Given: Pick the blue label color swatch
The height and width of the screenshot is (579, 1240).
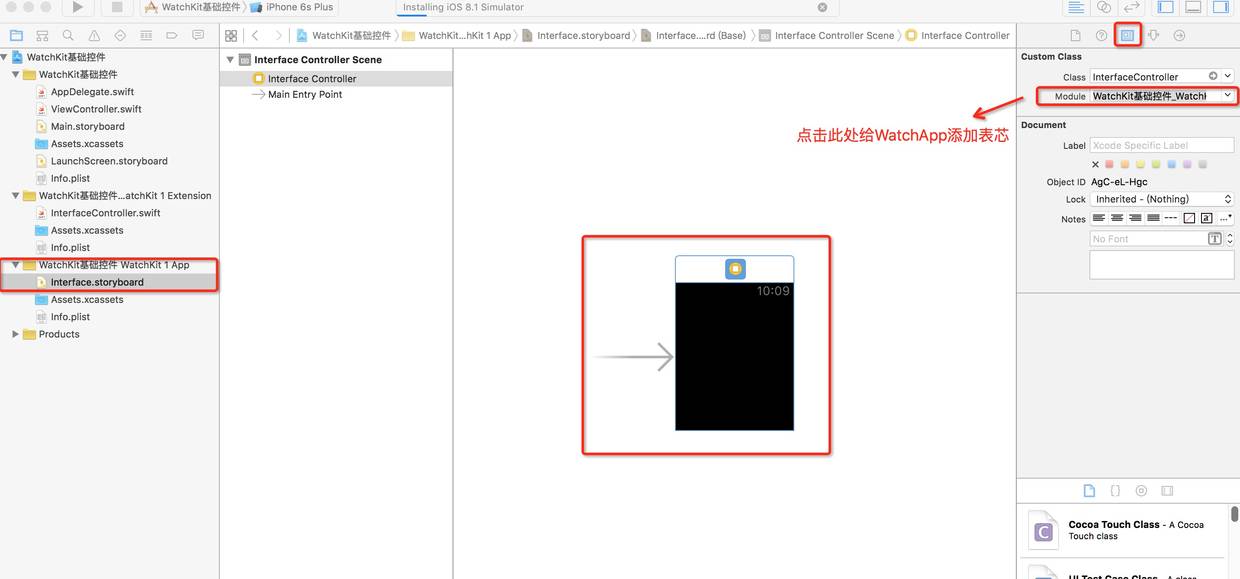Looking at the screenshot, I should pyautogui.click(x=1171, y=164).
